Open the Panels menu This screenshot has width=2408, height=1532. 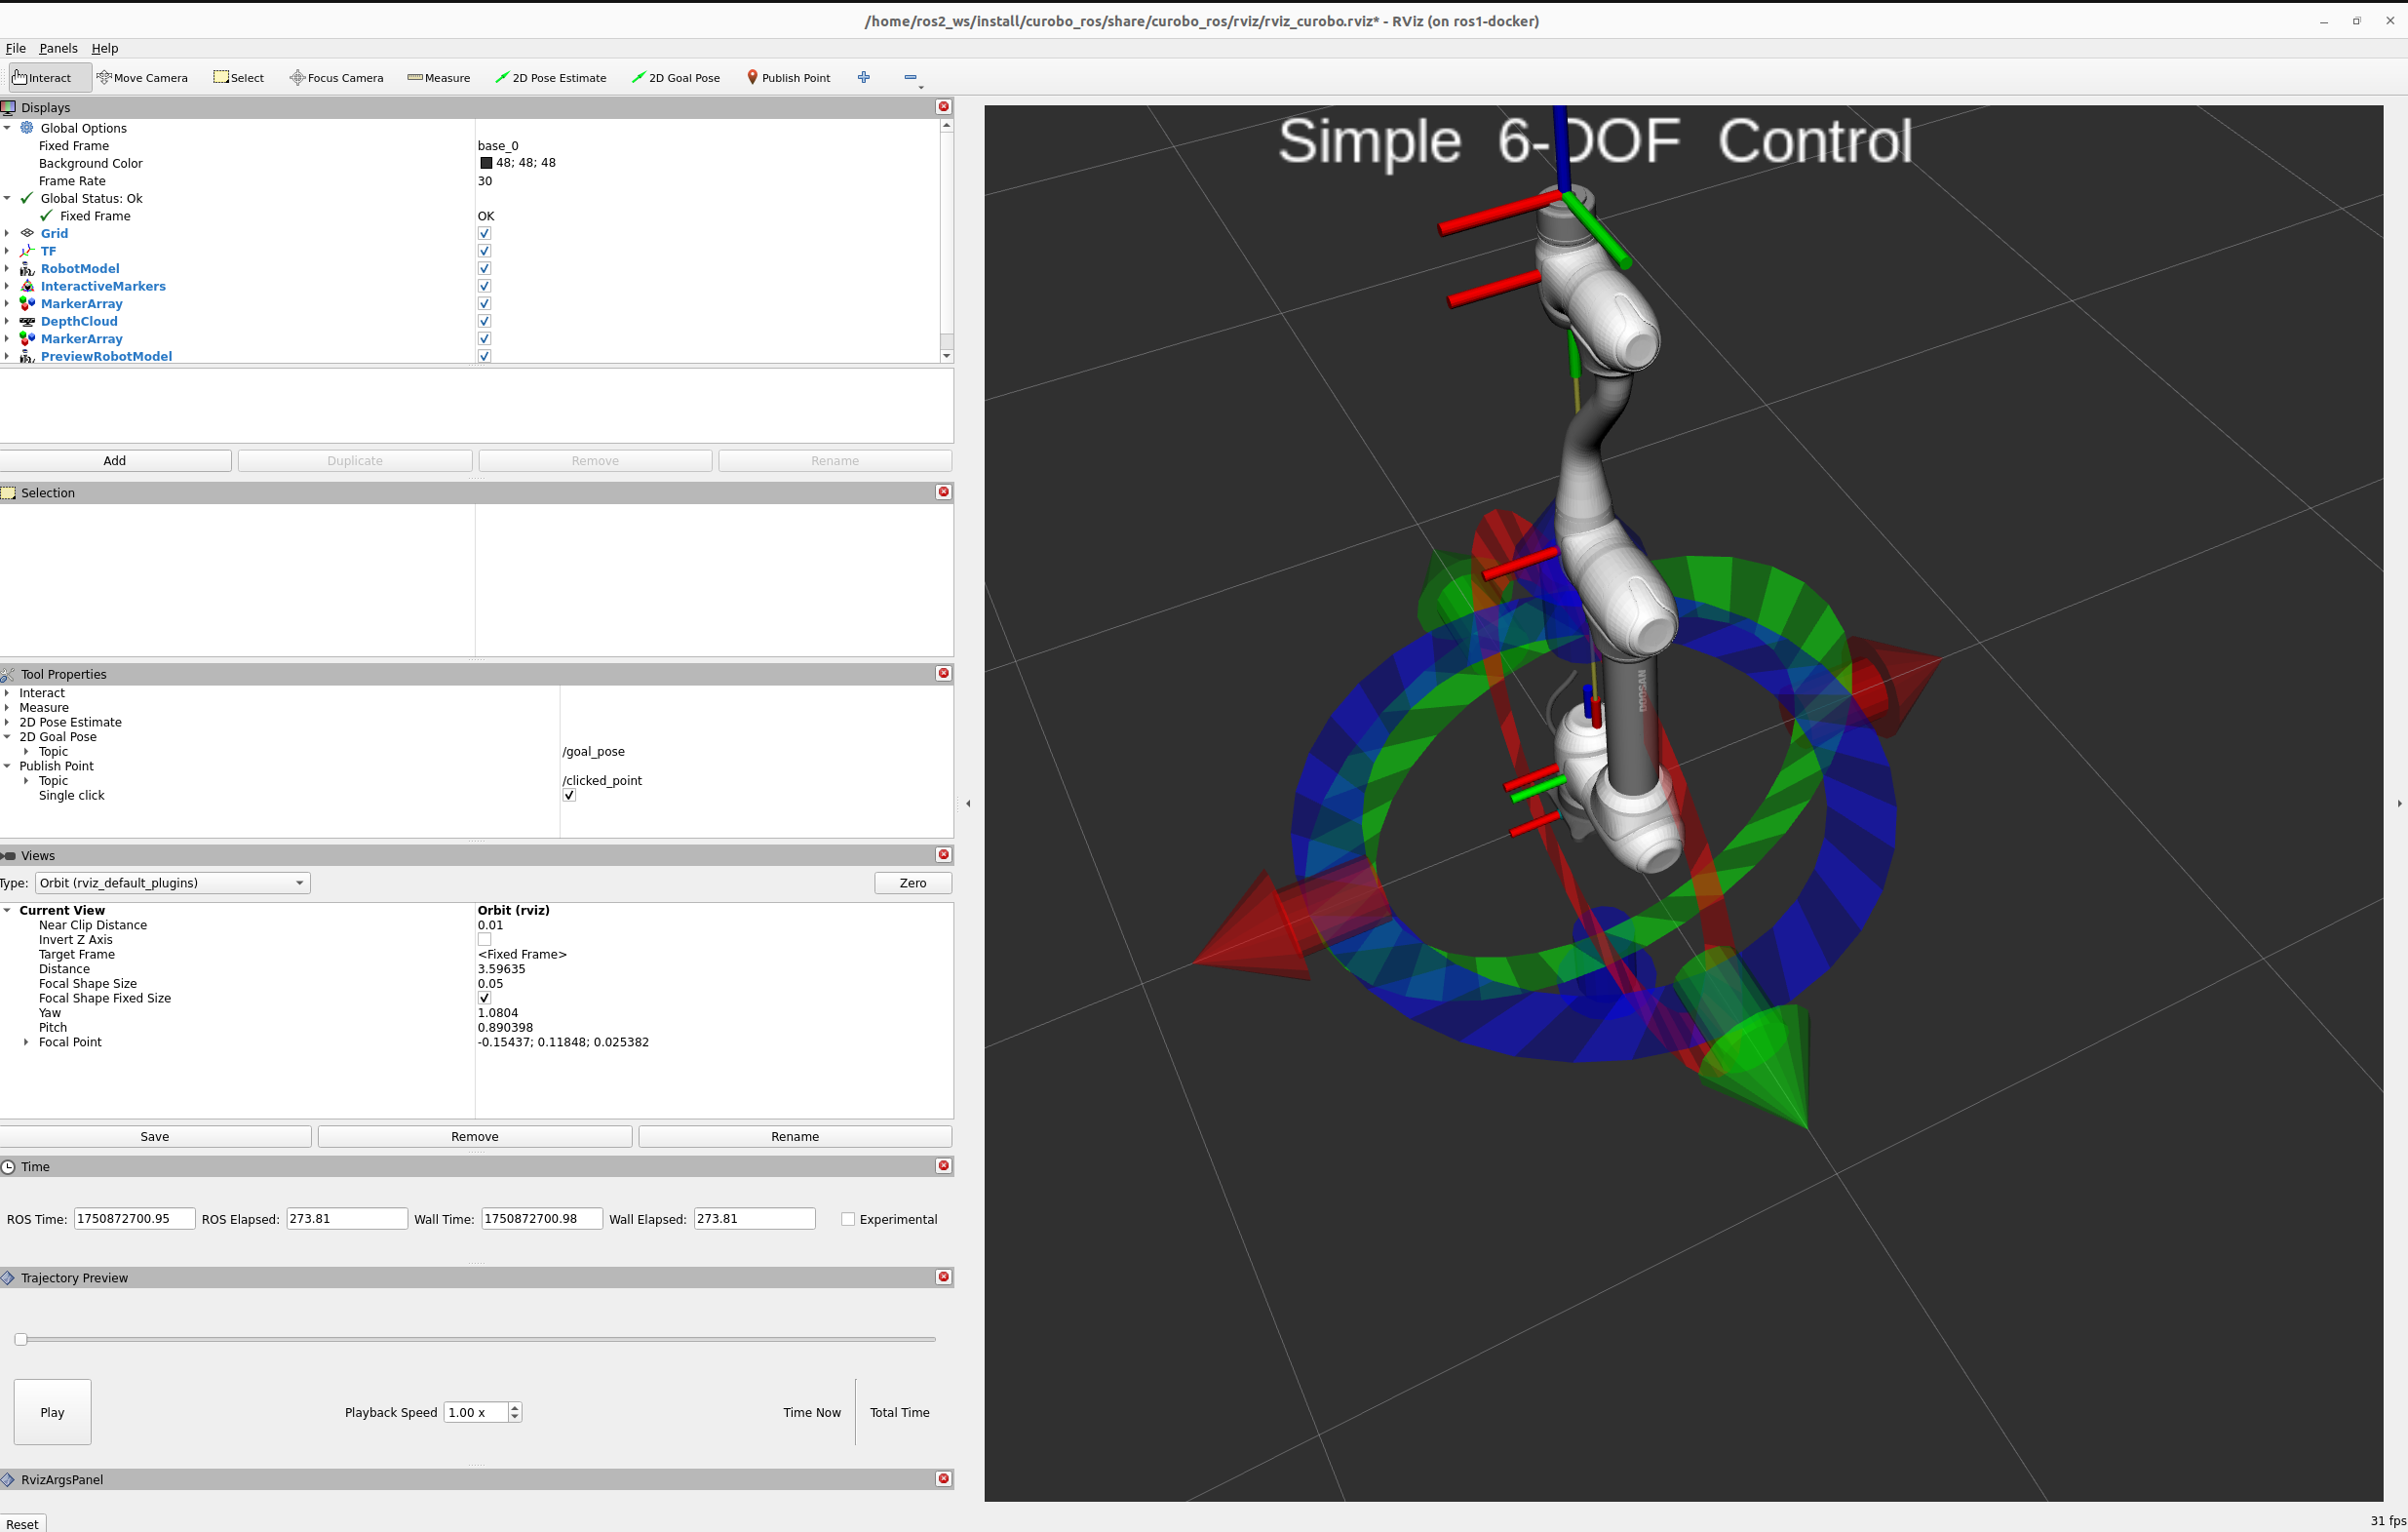tap(58, 48)
